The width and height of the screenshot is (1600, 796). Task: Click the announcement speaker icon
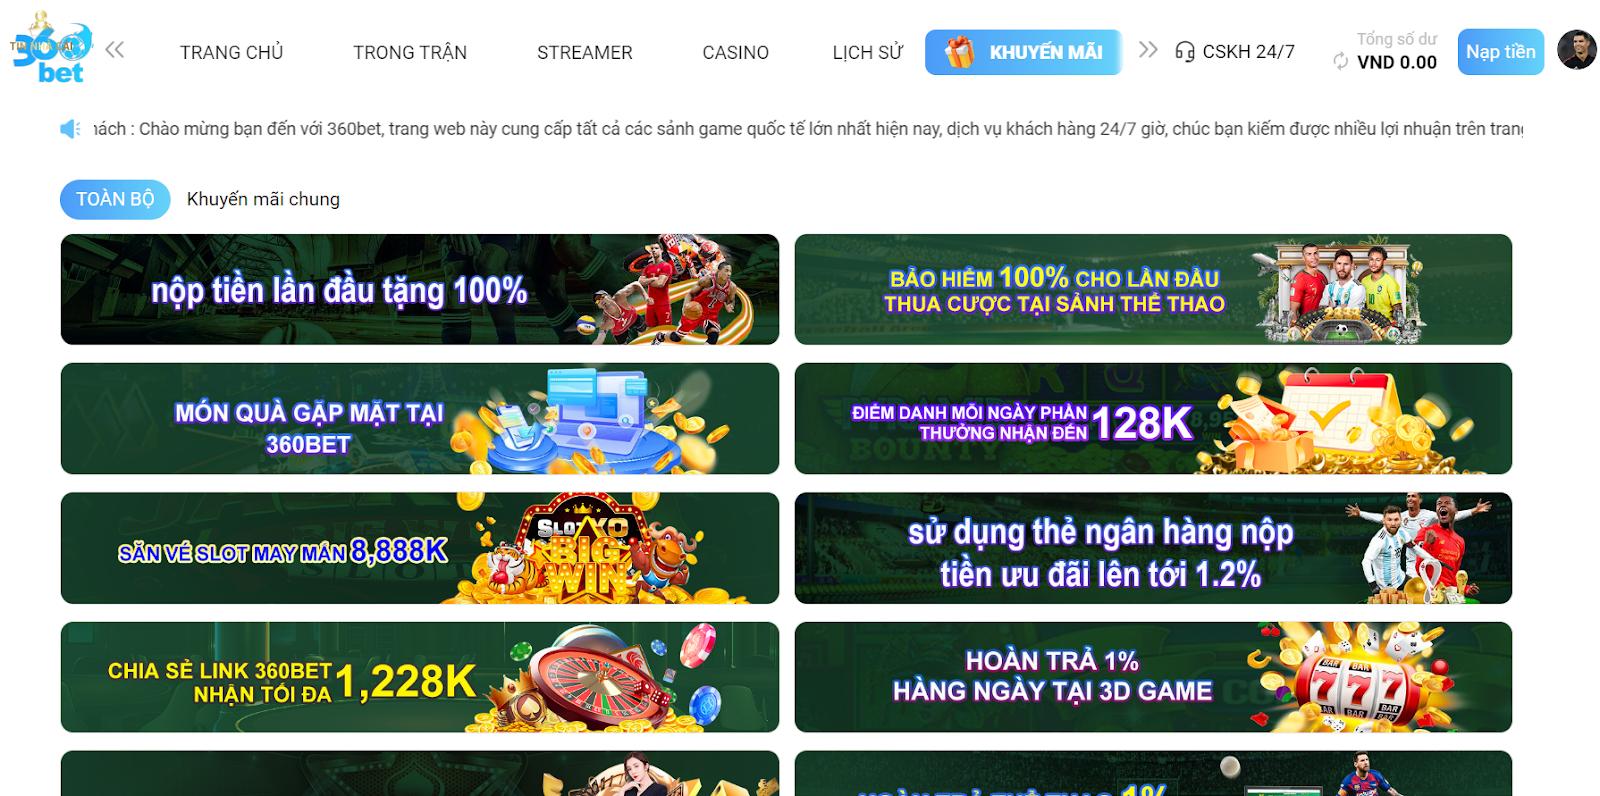click(x=70, y=129)
